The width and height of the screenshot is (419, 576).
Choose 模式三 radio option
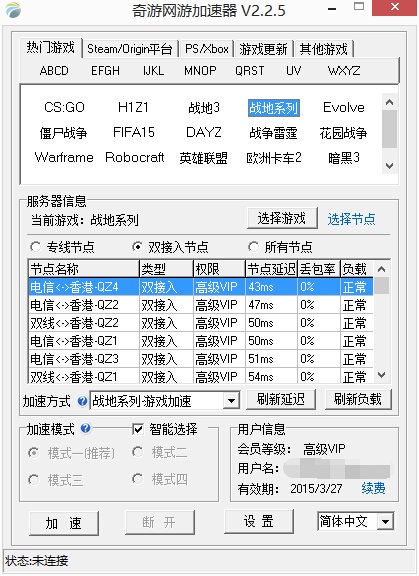34,480
